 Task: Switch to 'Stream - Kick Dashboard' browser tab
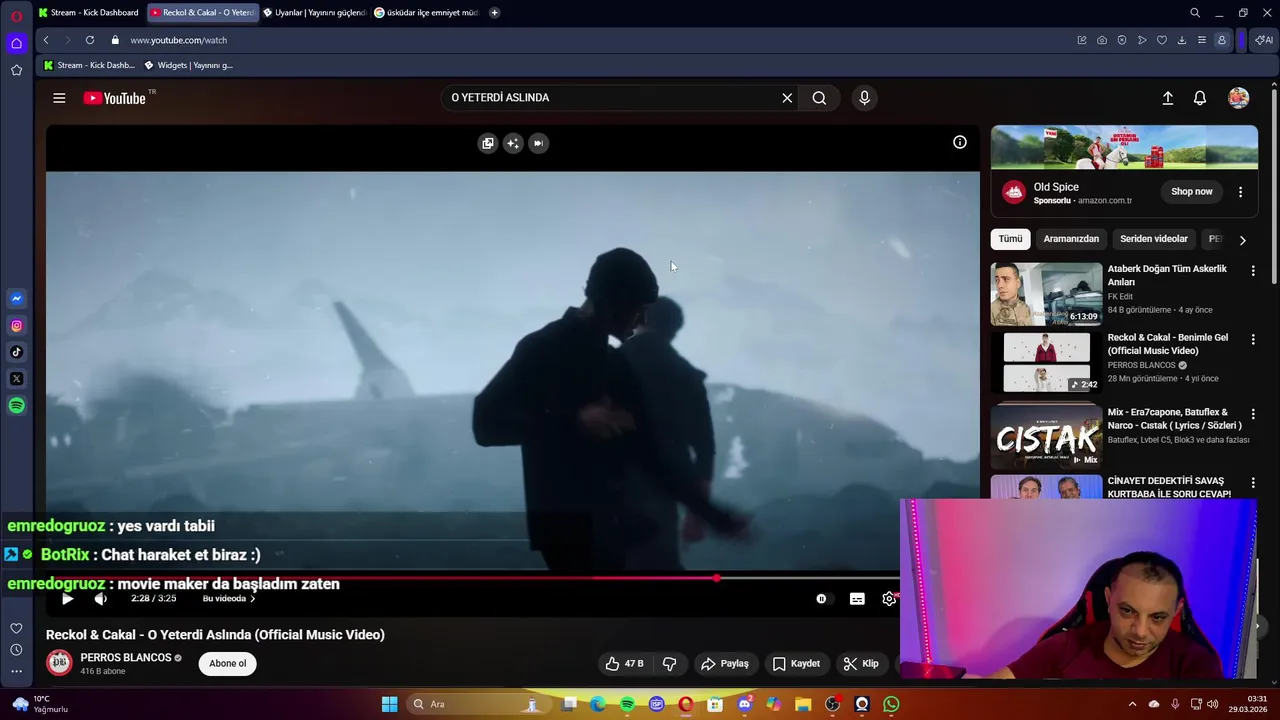[89, 13]
